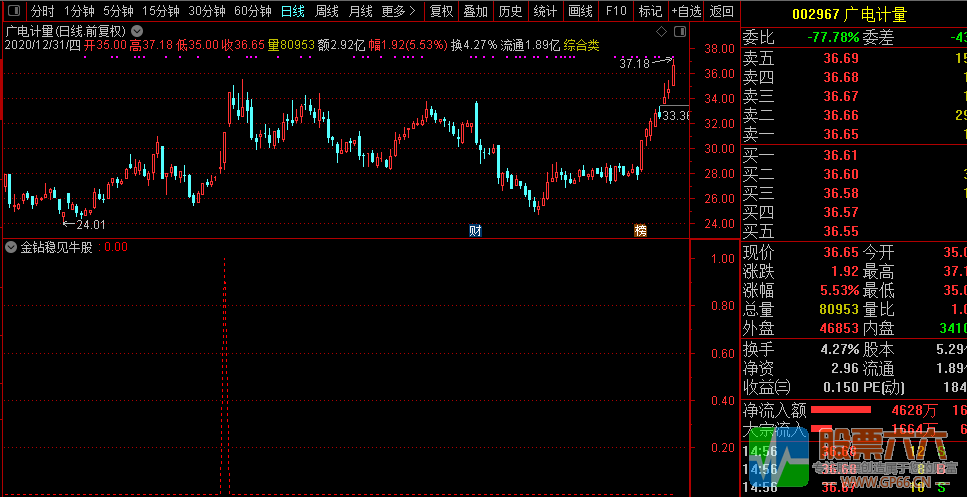Toggle 叠加 overlay comparison
This screenshot has width=967, height=497.
tap(476, 11)
